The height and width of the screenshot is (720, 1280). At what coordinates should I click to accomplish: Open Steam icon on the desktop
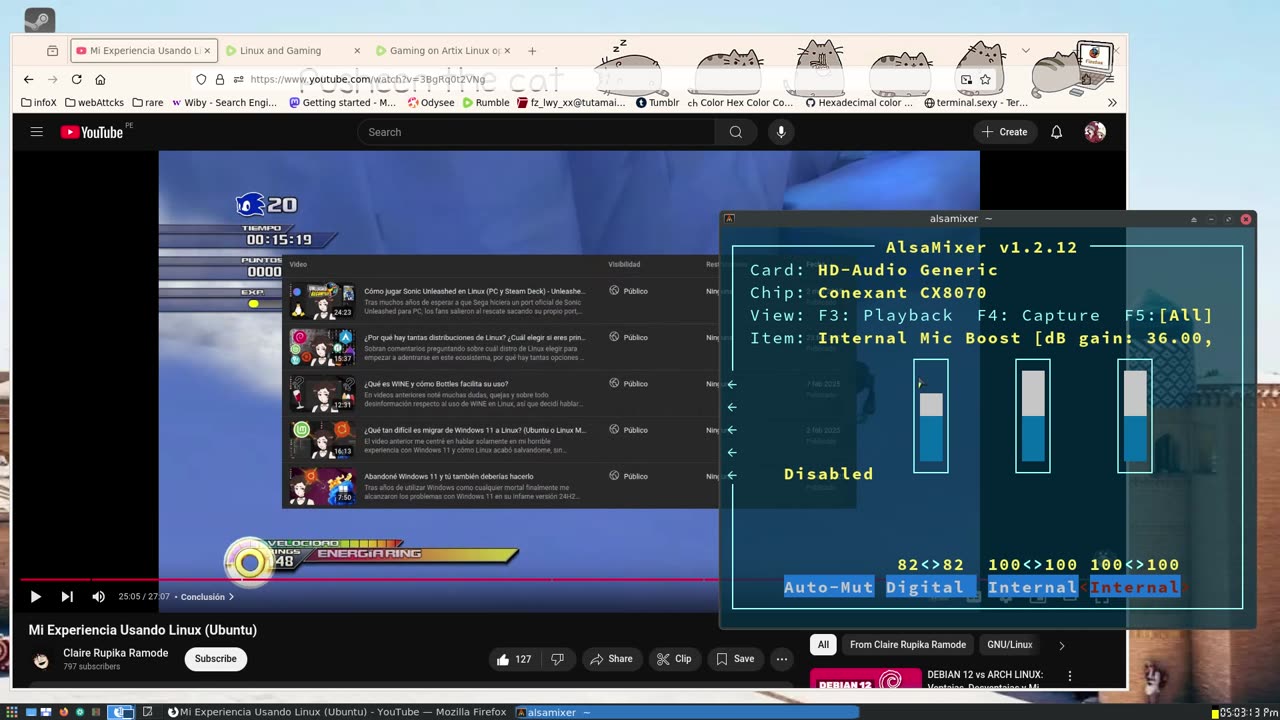pos(39,20)
